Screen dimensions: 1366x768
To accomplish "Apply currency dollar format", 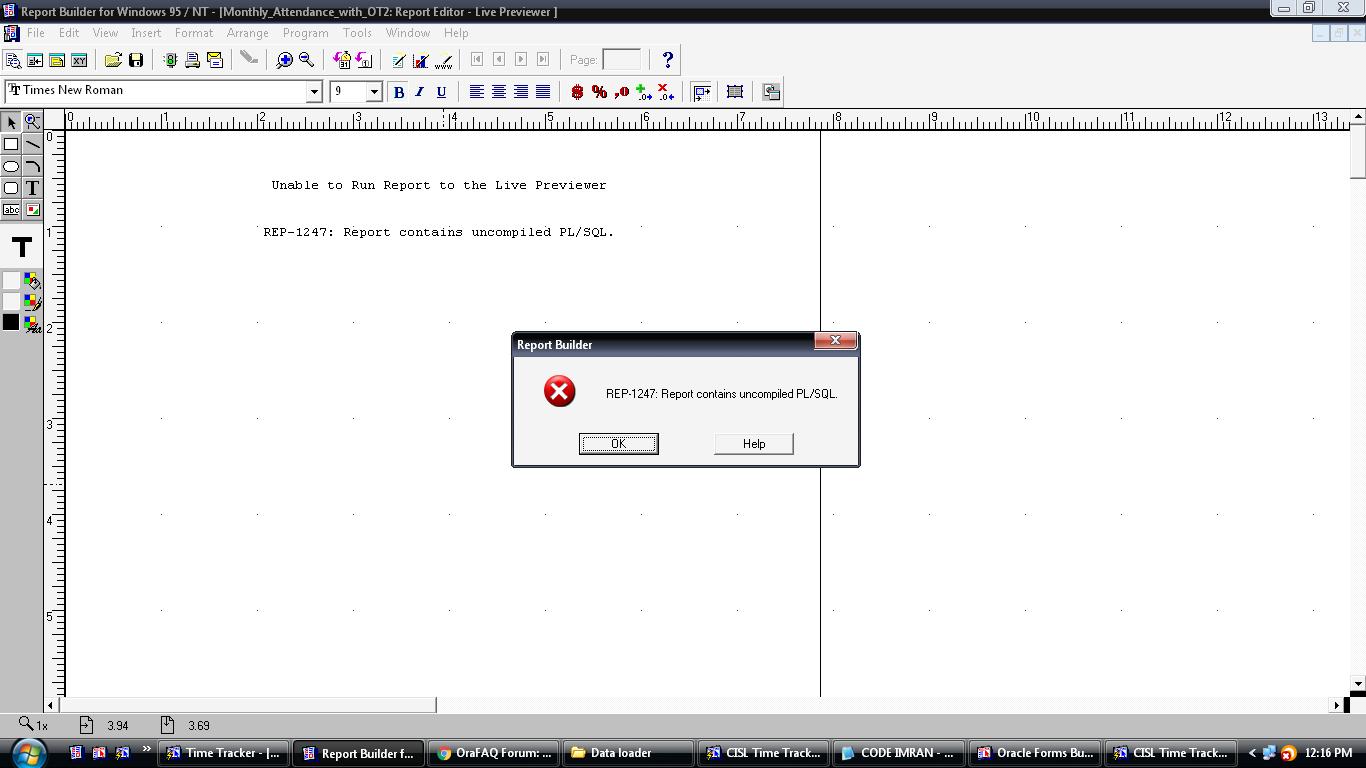I will (x=577, y=92).
